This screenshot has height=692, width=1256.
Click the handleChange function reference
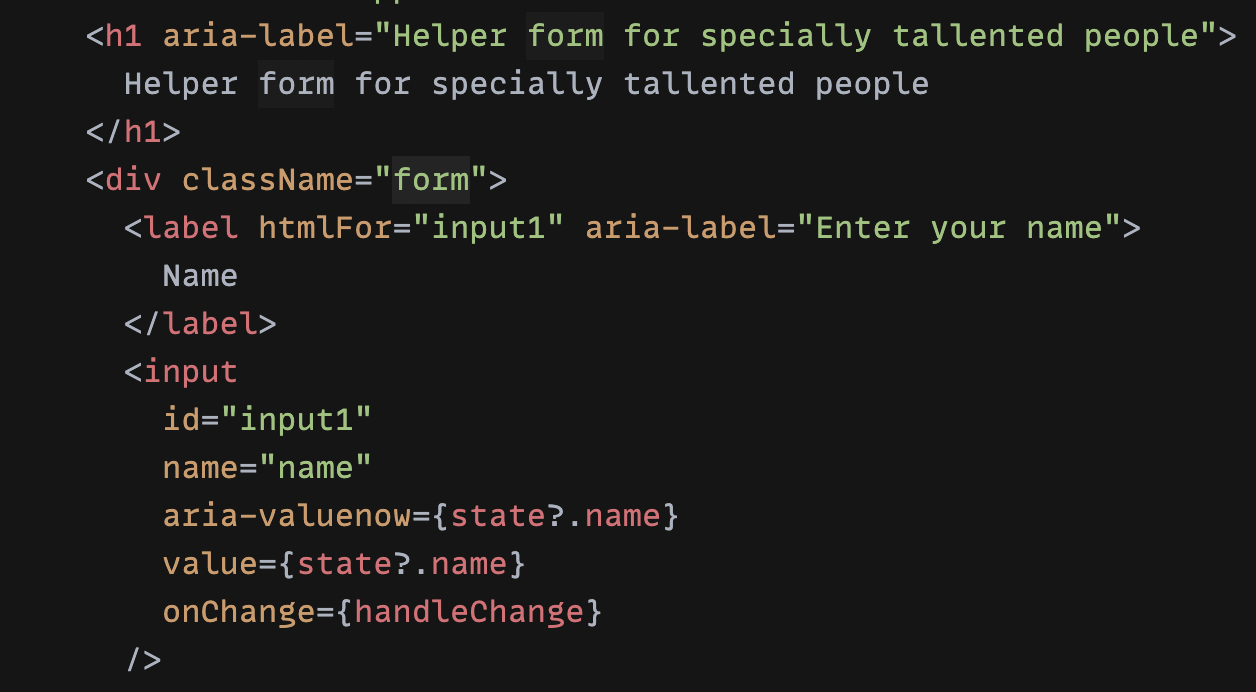pyautogui.click(x=468, y=612)
